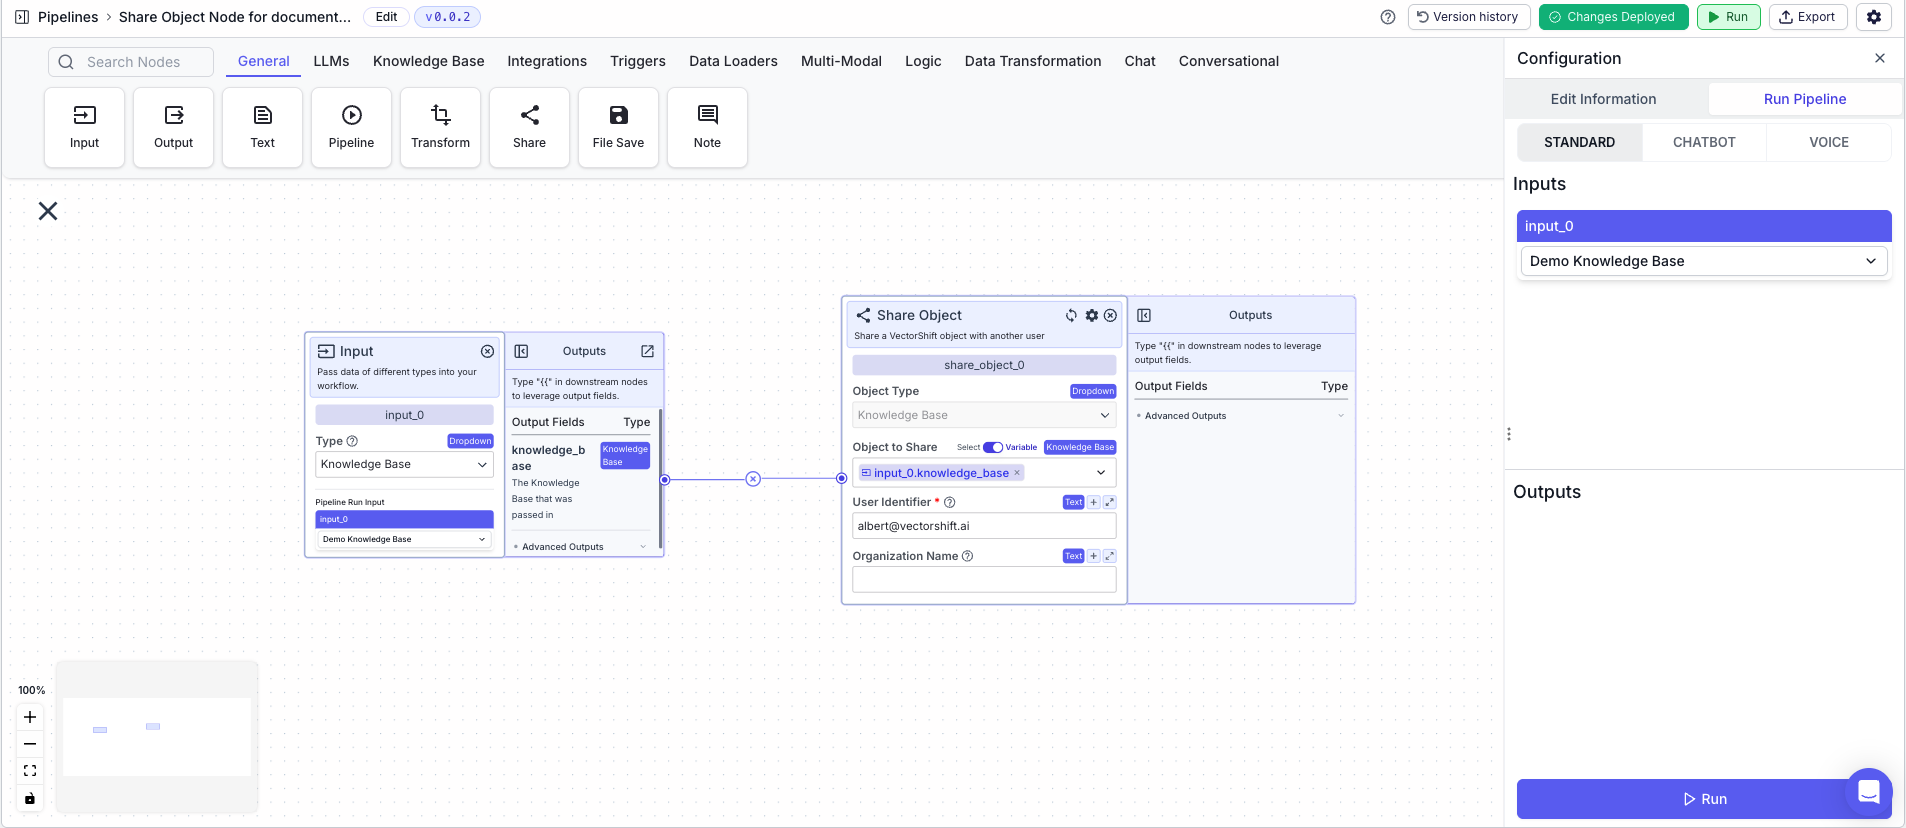Open Share Object node settings gear
Image resolution: width=1906 pixels, height=828 pixels.
pos(1092,315)
